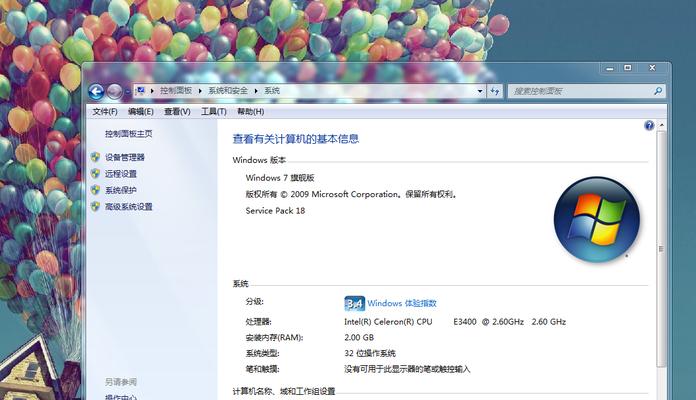Viewport: 696px width, 400px height.
Task: Click the greyed forward navigation arrow
Action: [x=115, y=91]
